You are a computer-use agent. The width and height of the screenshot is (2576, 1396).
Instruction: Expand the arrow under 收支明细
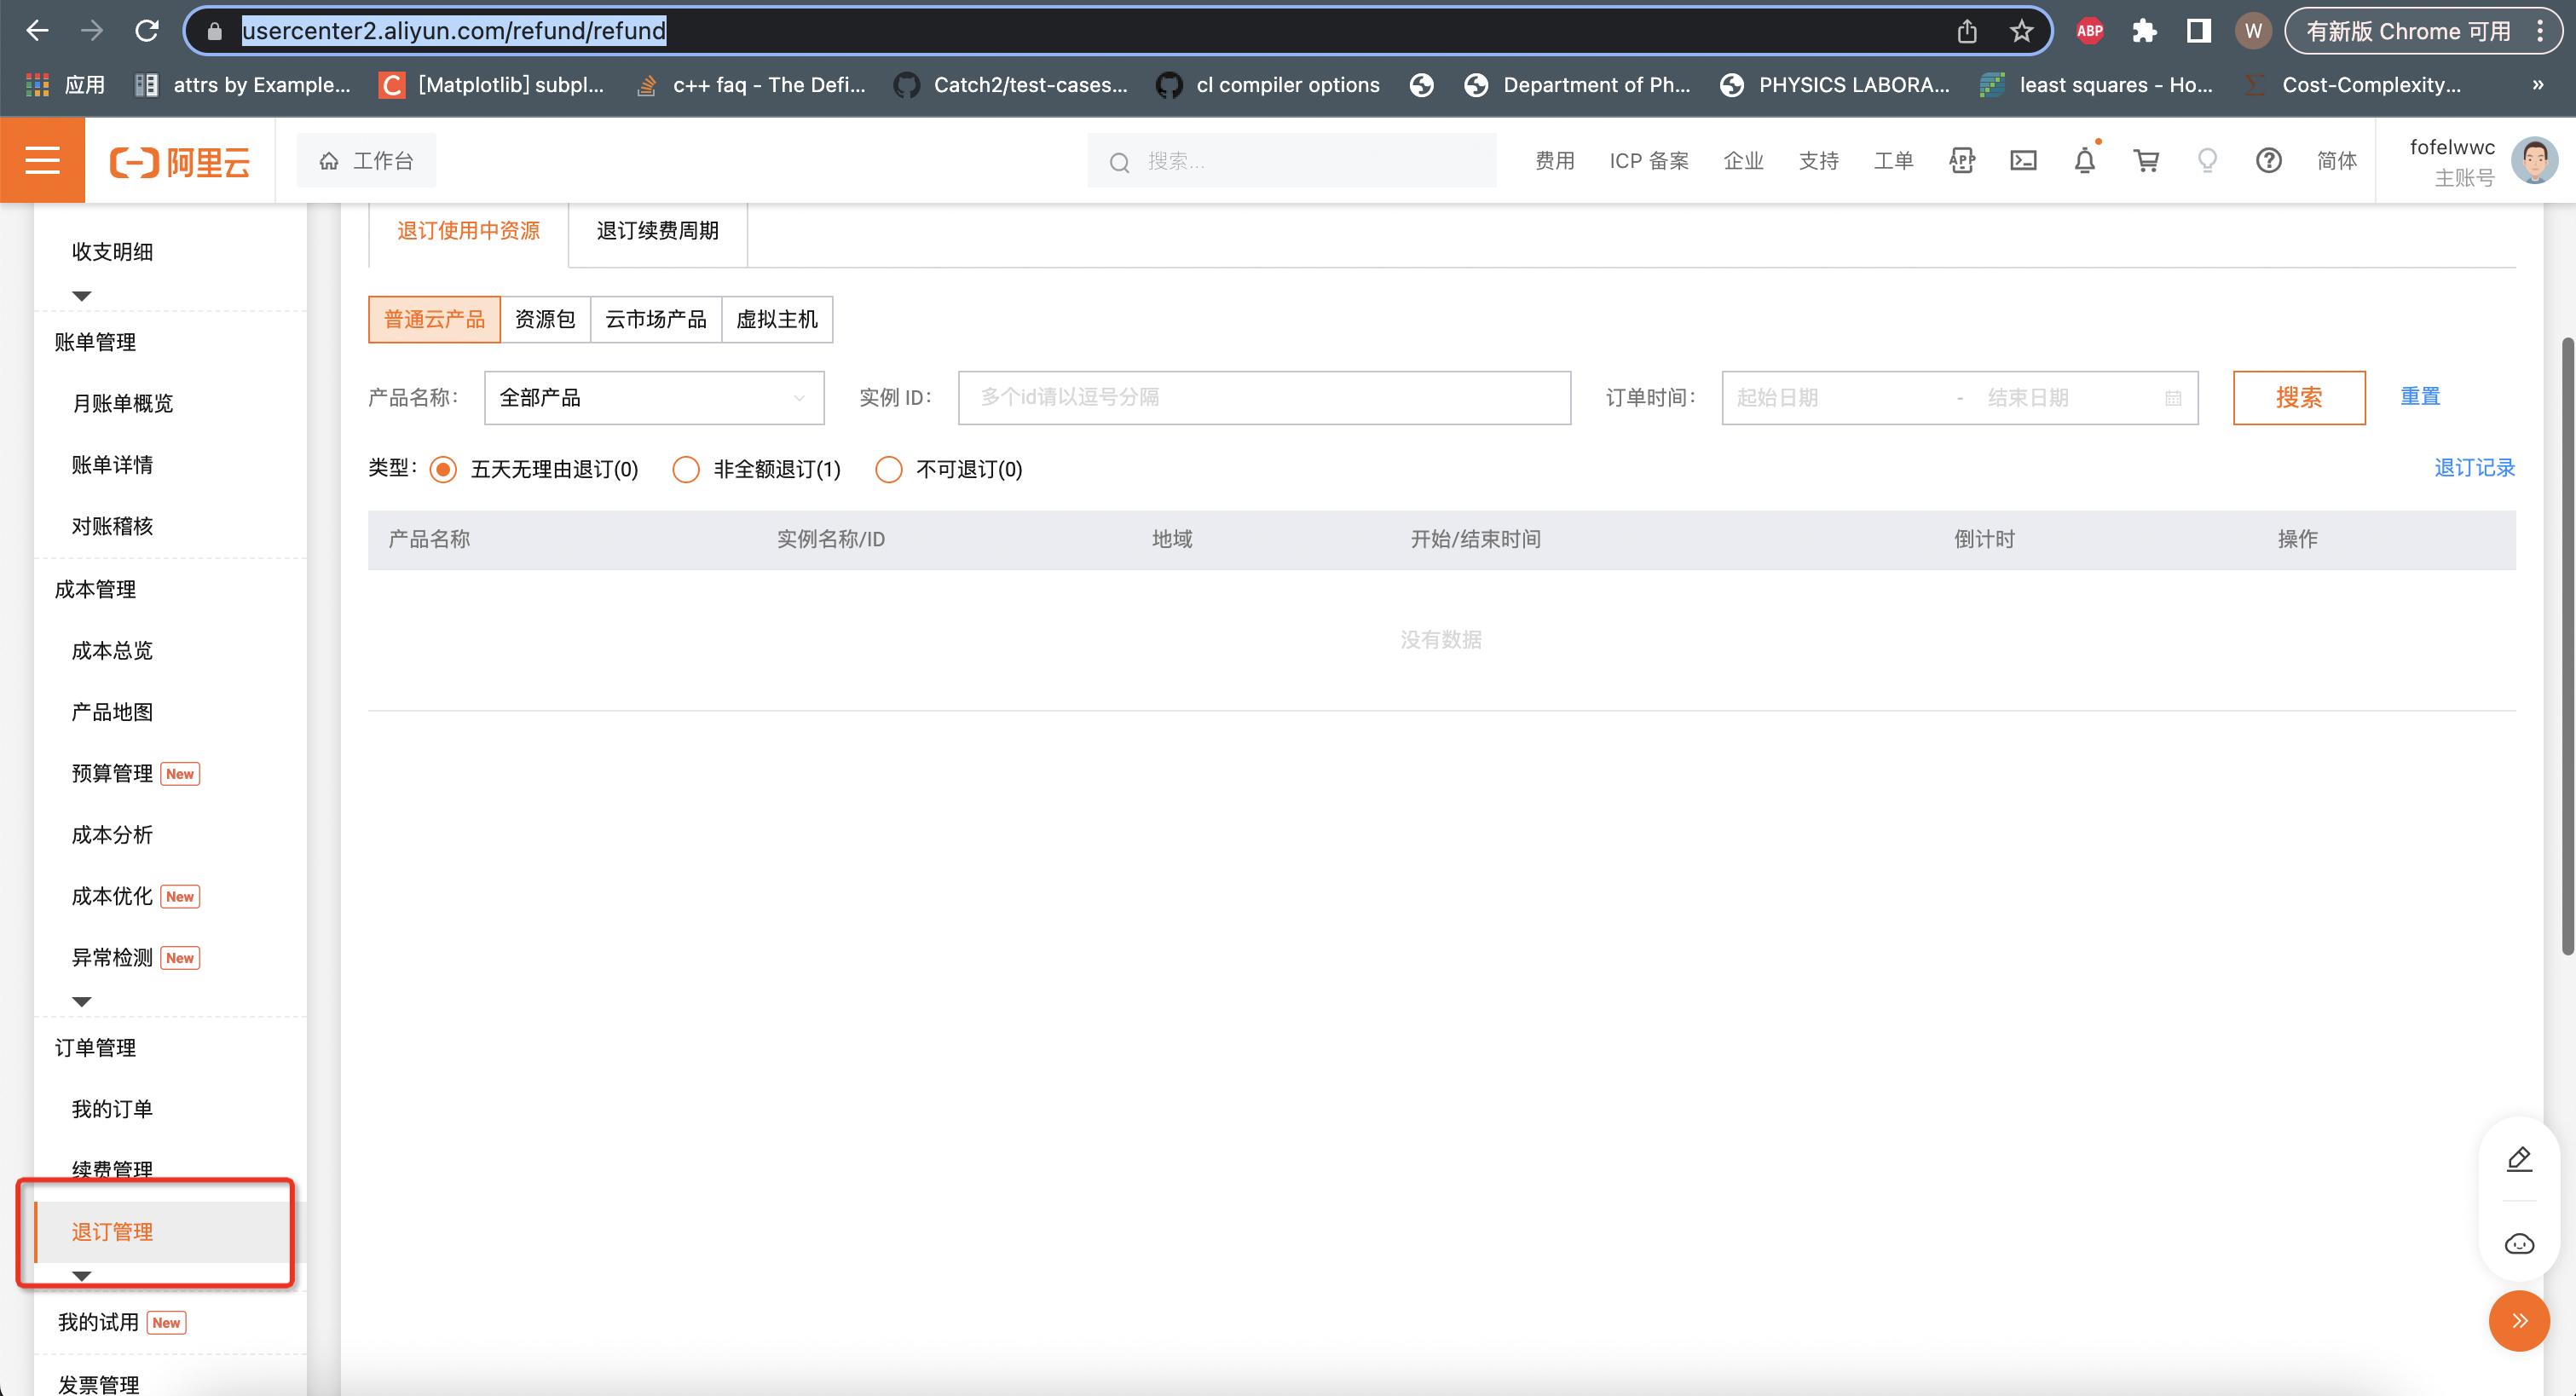(82, 296)
